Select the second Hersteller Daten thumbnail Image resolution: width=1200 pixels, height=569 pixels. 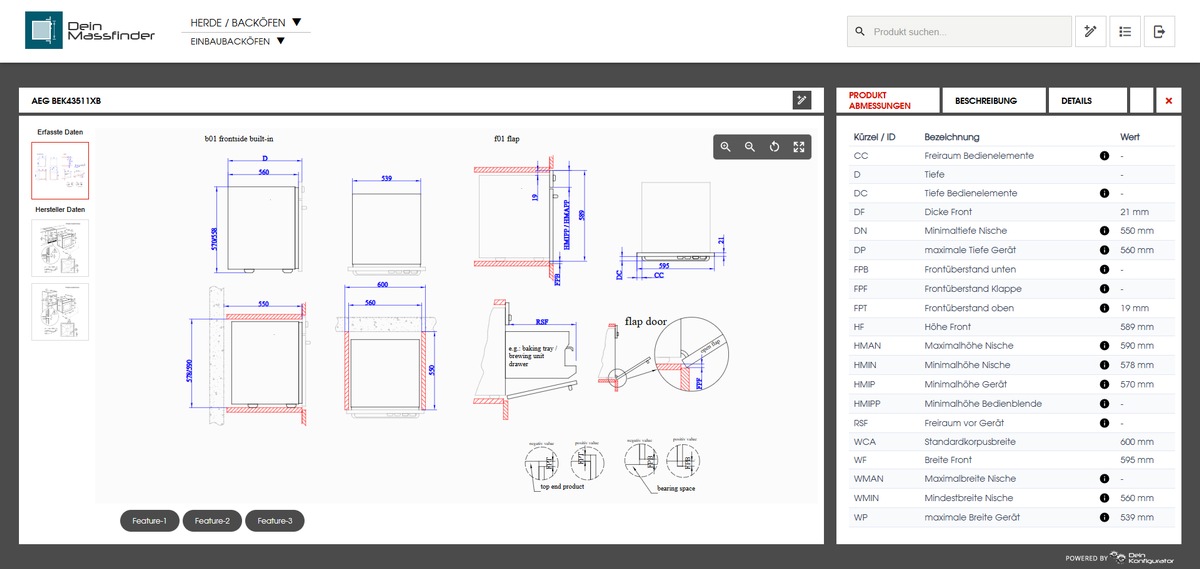pos(60,312)
